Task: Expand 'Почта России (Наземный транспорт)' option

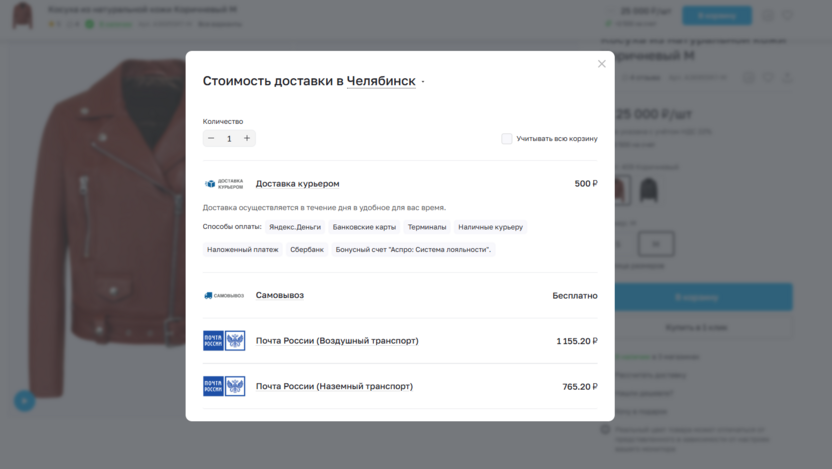Action: (334, 386)
